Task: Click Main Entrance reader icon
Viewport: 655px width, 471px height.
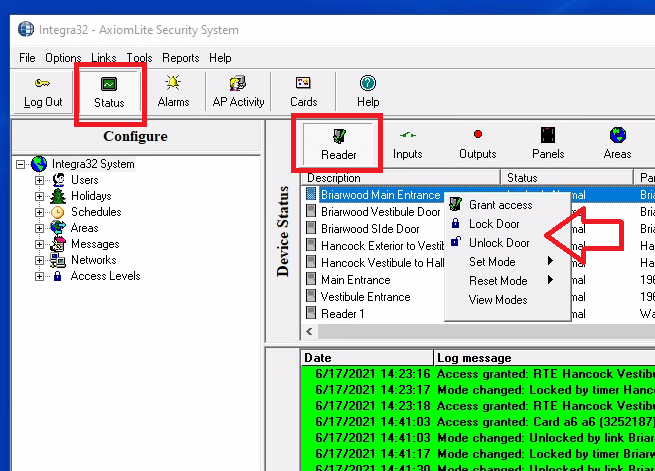Action: coord(311,279)
